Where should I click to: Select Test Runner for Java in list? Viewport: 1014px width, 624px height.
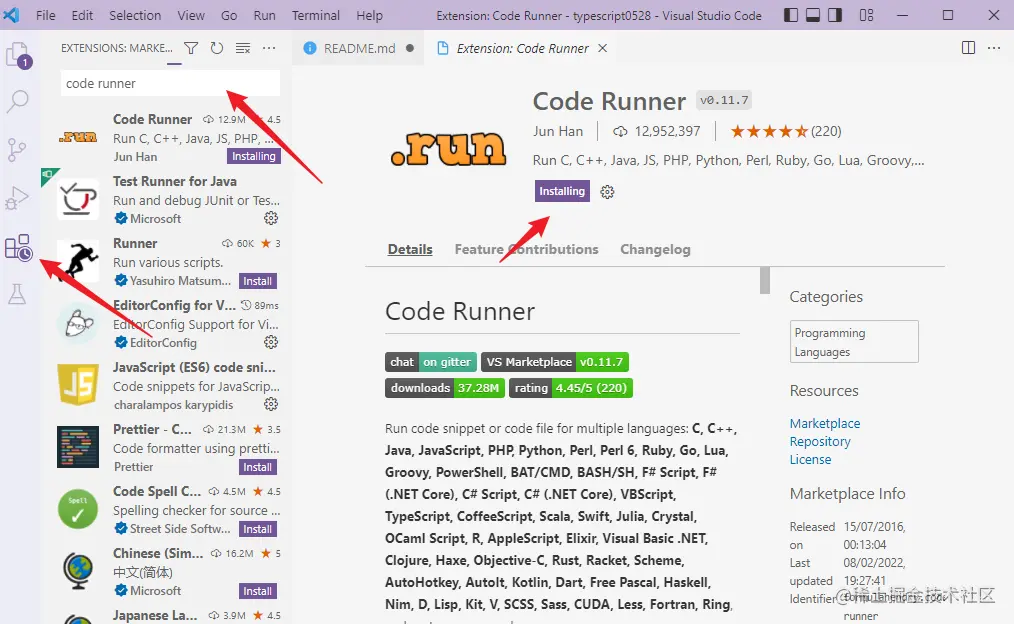165,200
